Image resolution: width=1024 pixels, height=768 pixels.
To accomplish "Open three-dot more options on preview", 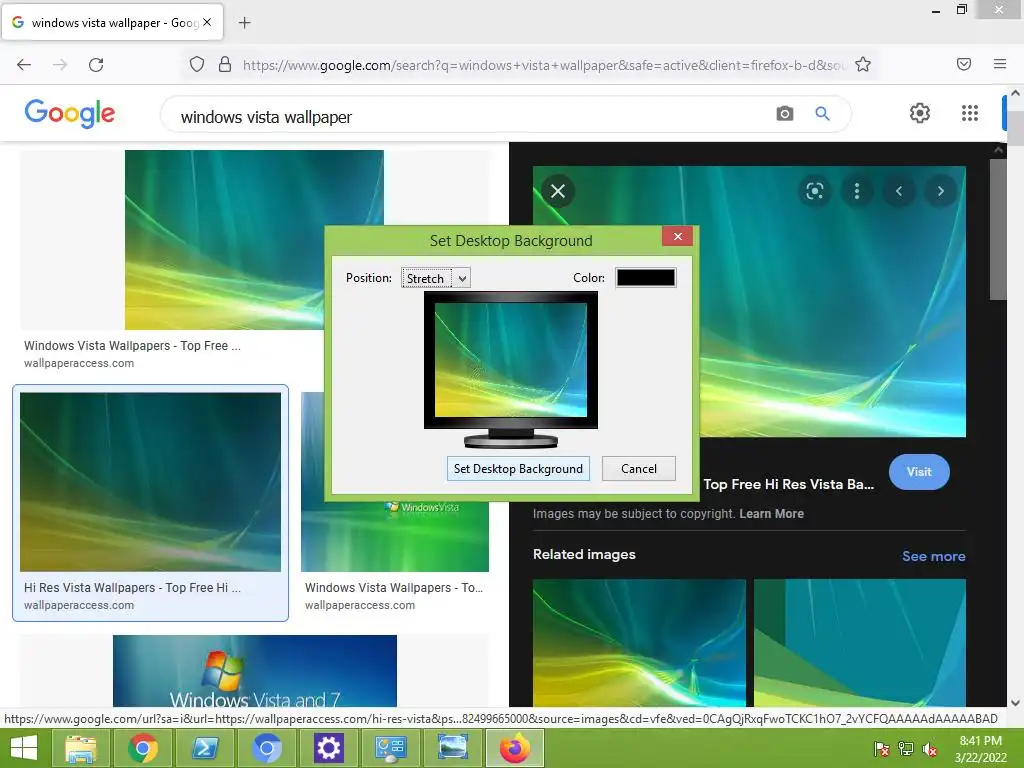I will click(x=857, y=191).
